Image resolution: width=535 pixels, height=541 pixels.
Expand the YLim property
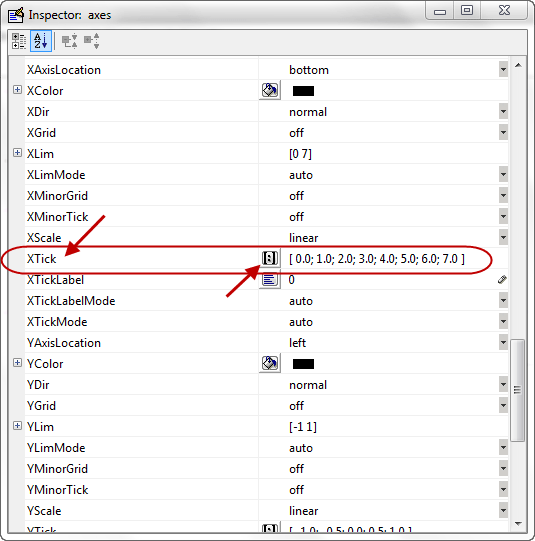(17, 425)
